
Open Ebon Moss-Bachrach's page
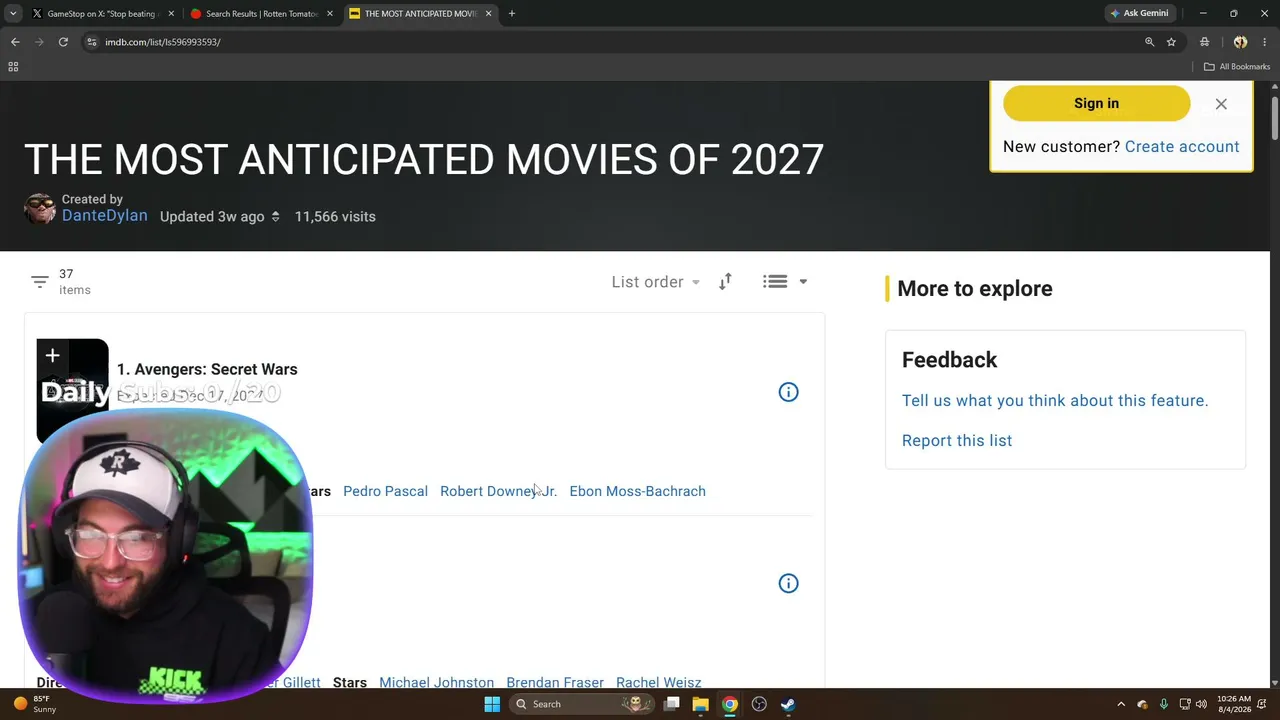pyautogui.click(x=637, y=491)
